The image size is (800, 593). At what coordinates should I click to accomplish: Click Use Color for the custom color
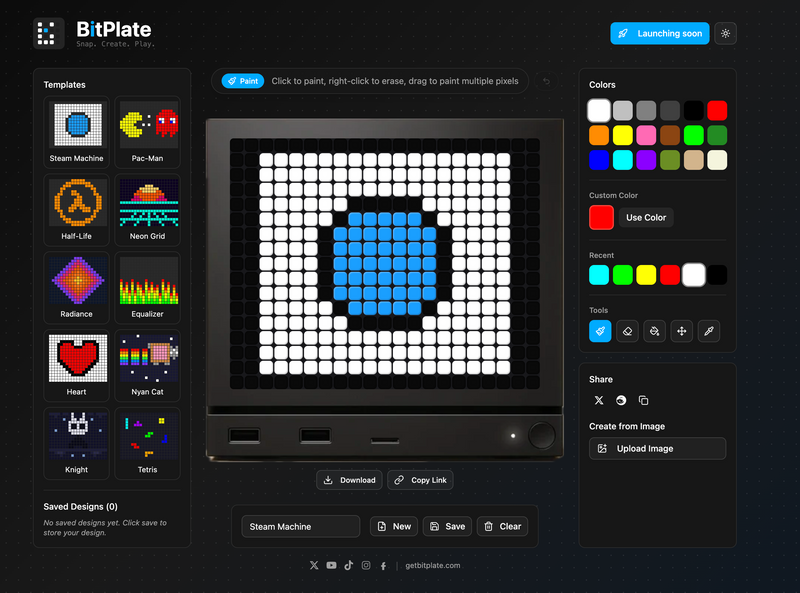pos(644,217)
